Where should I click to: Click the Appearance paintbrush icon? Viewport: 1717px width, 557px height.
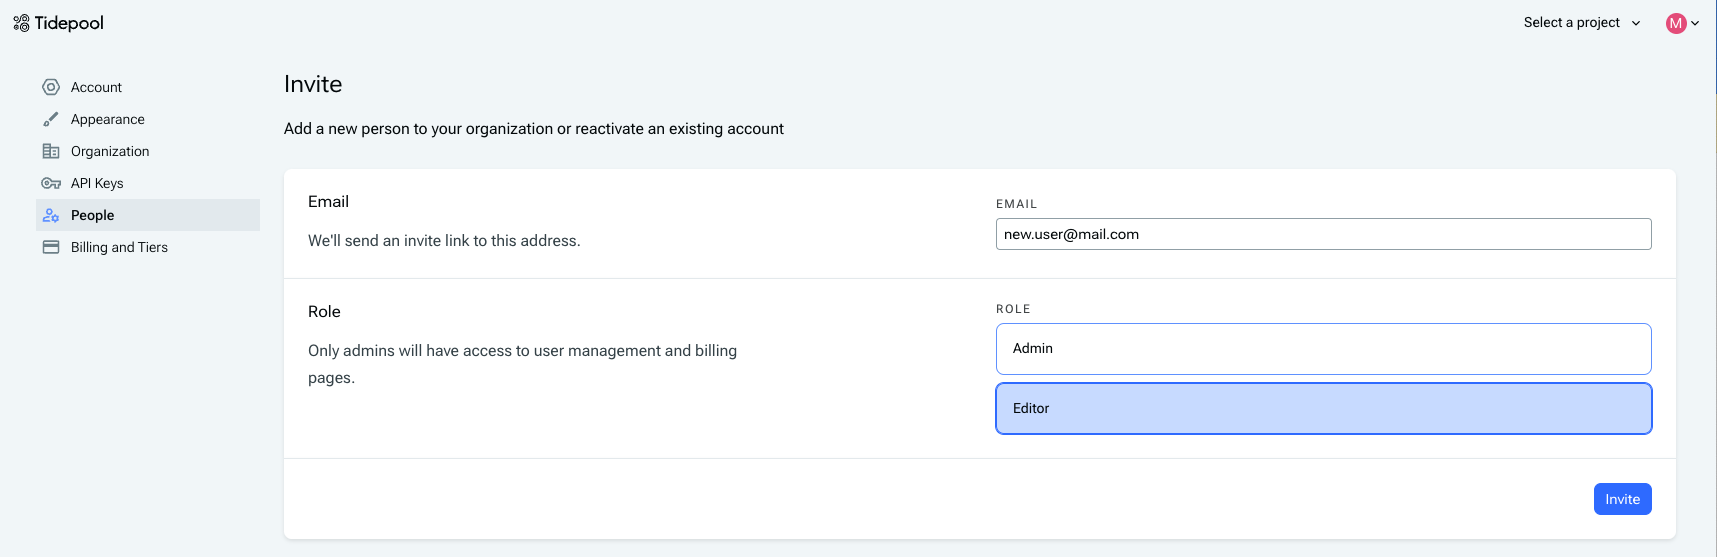[51, 119]
